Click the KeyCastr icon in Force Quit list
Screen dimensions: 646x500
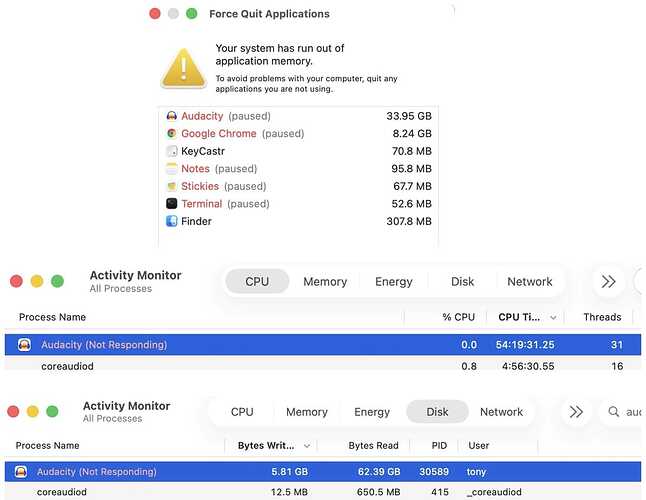point(171,151)
